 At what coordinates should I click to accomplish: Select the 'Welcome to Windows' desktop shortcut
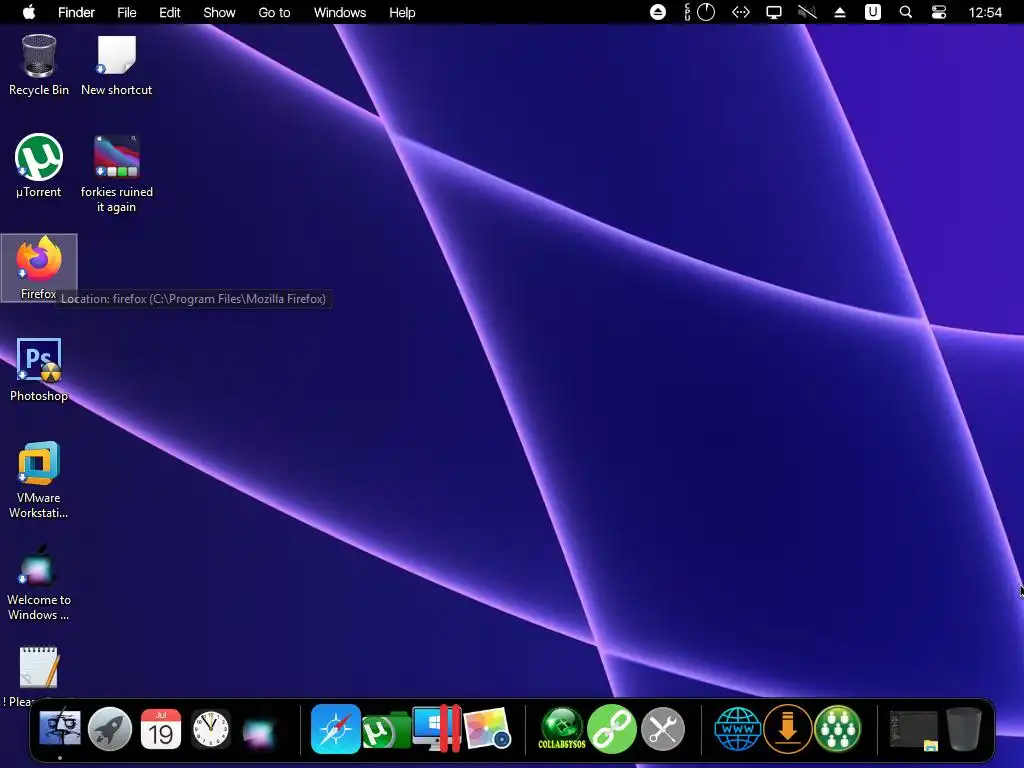(39, 581)
